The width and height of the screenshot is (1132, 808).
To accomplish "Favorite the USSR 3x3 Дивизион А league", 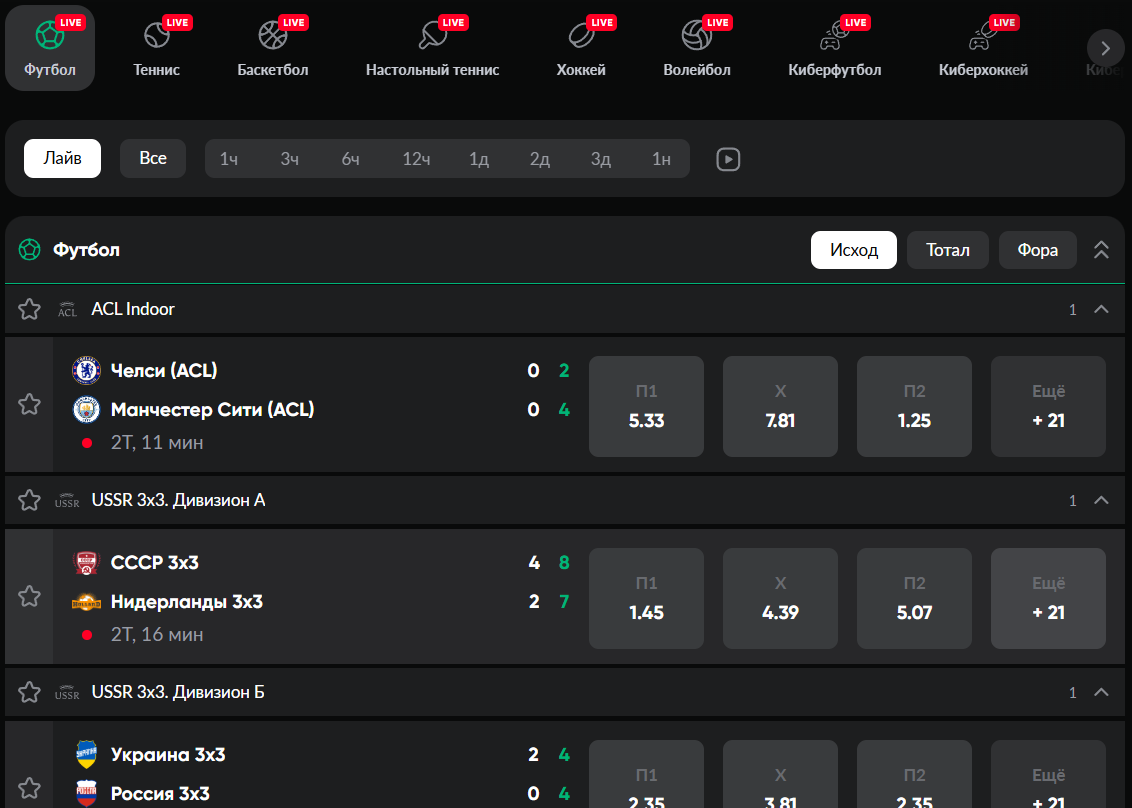I will point(30,500).
